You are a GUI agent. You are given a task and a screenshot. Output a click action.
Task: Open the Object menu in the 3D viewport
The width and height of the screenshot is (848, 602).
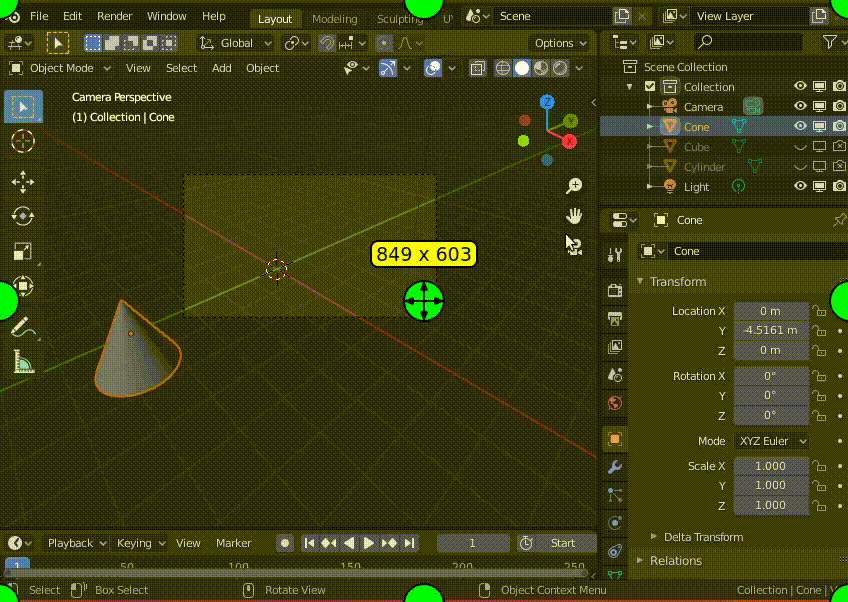pyautogui.click(x=262, y=68)
